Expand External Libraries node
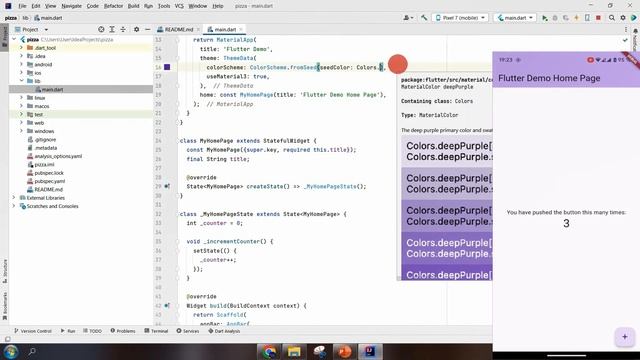 (14, 198)
